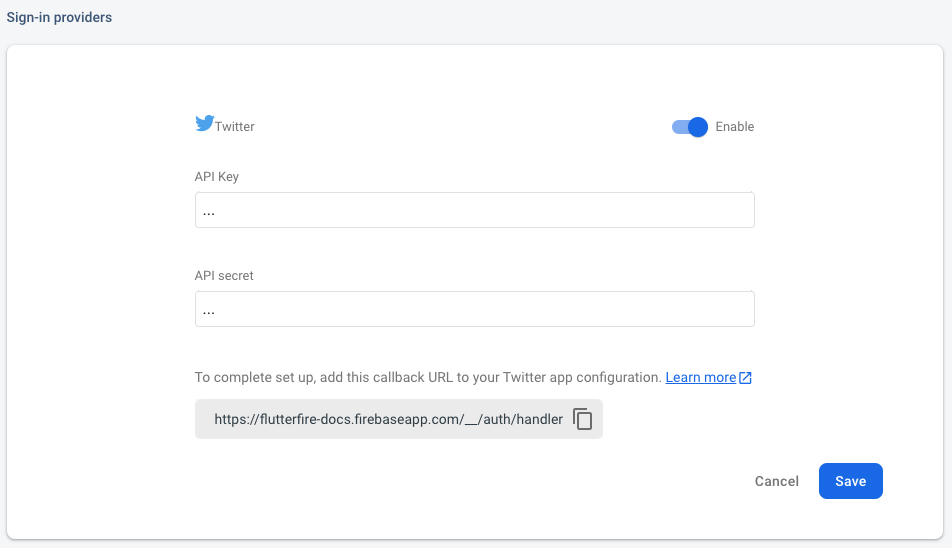Click the API secret label
The height and width of the screenshot is (548, 952).
click(224, 276)
